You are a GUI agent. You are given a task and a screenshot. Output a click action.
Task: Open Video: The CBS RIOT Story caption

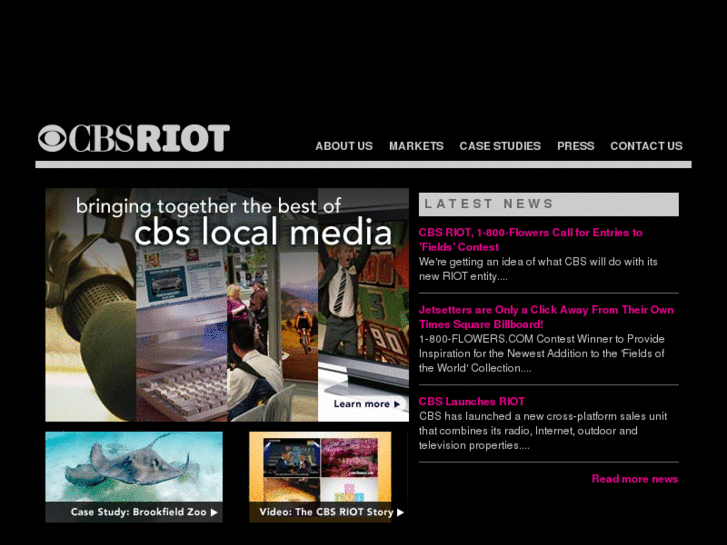(326, 512)
